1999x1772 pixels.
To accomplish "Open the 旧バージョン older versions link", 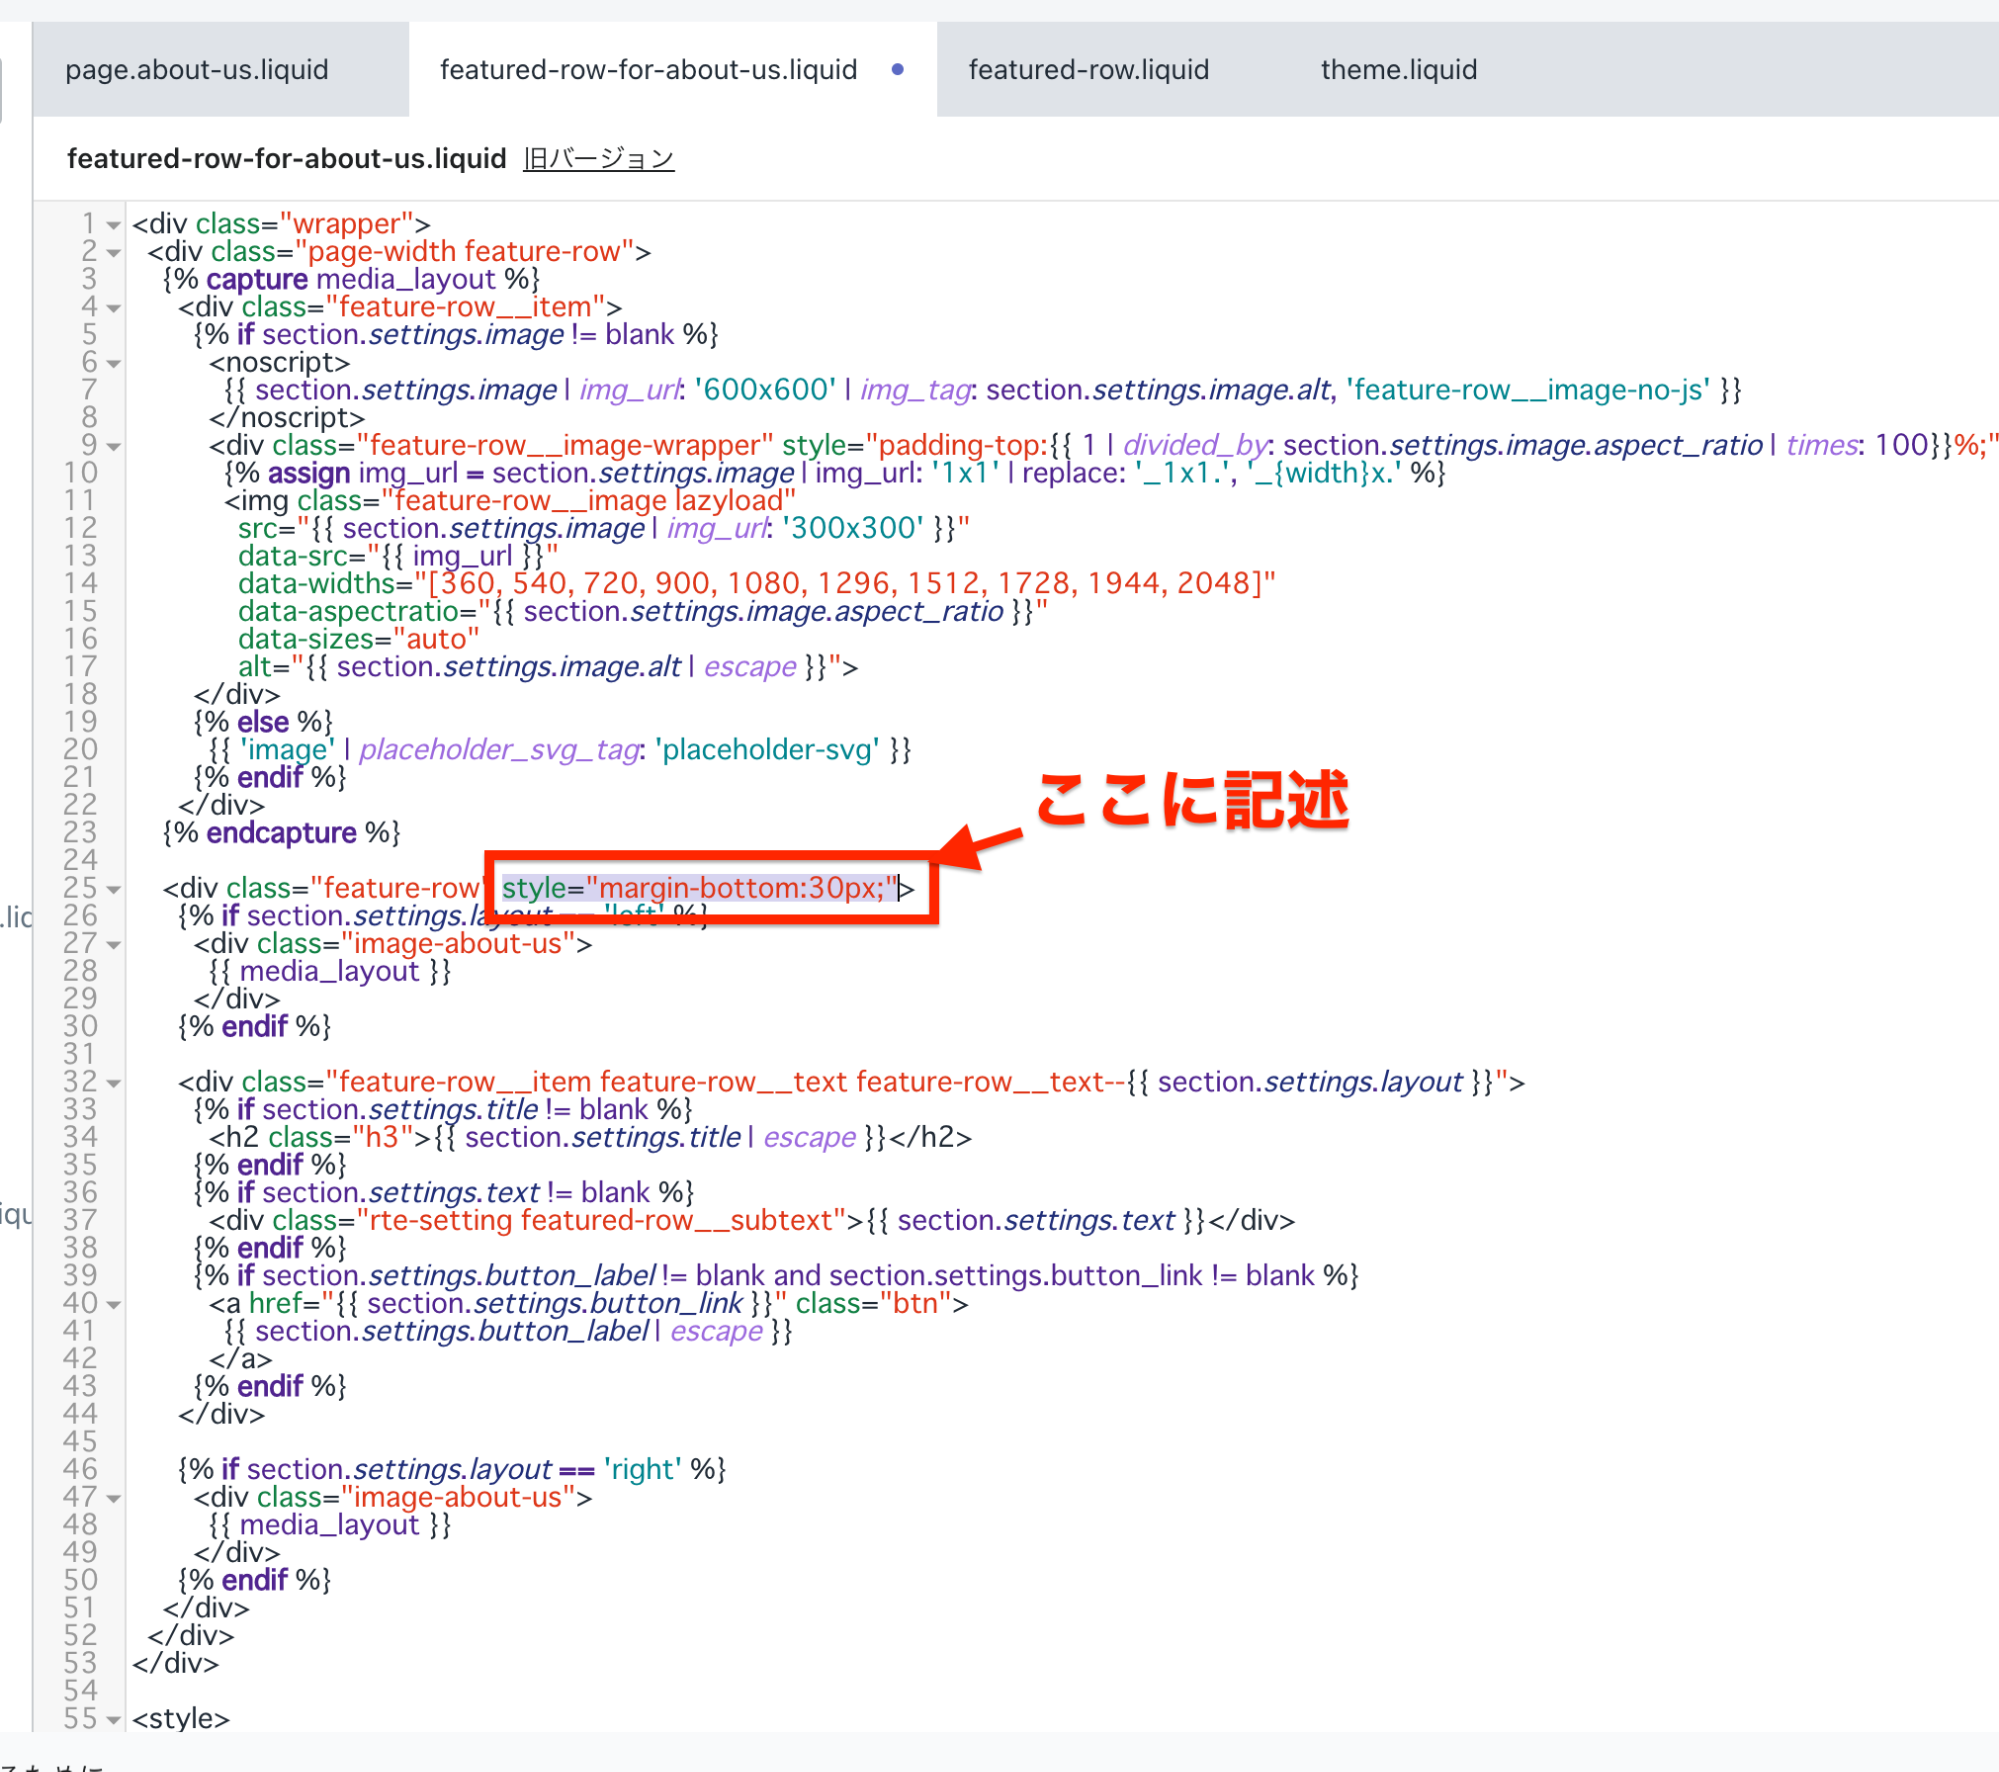I will point(598,159).
